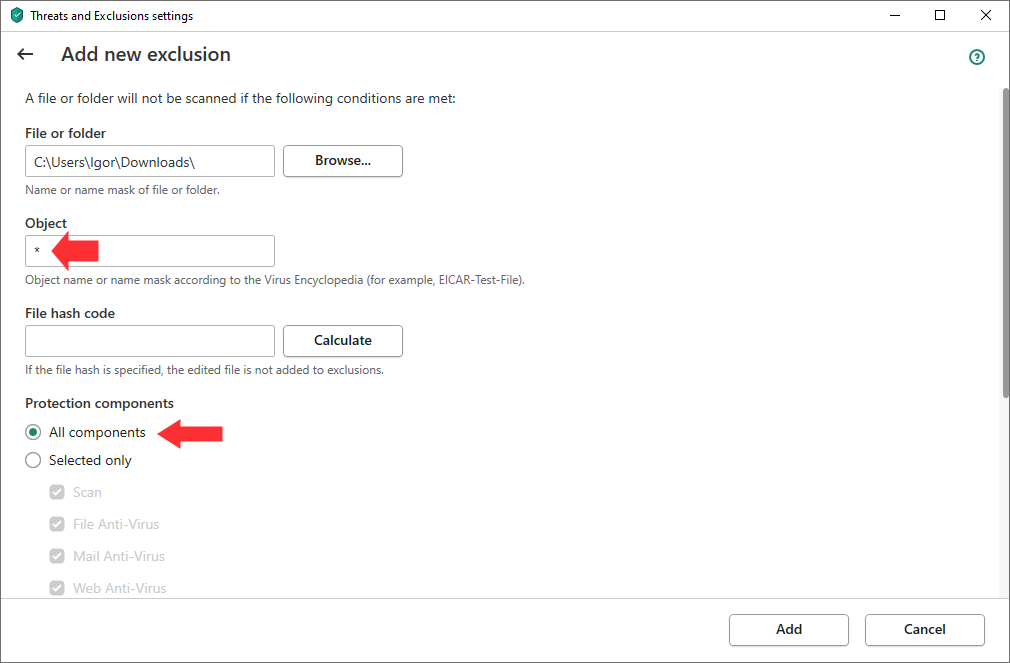Viewport: 1010px width, 663px height.
Task: Click the 'Name or name mask of file or folder.' hint
Action: click(122, 190)
